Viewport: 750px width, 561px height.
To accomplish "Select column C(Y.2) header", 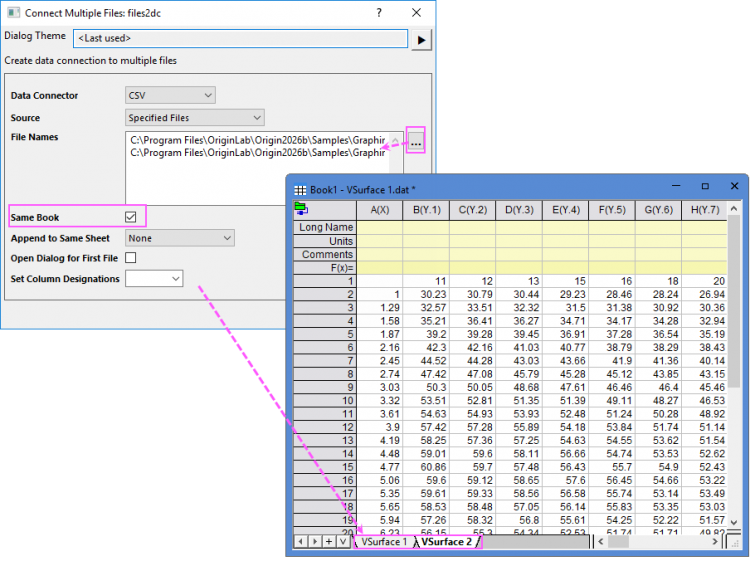I will pos(473,210).
